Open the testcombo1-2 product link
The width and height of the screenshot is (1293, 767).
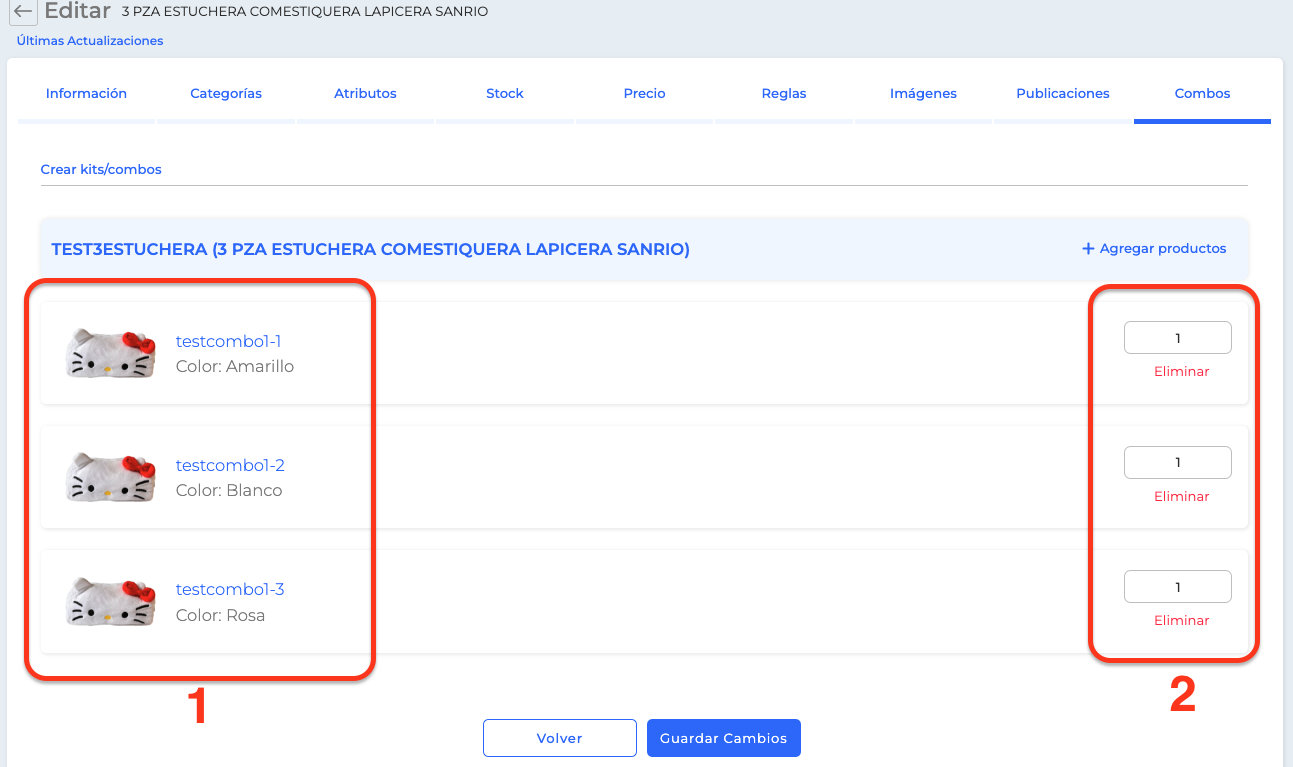[x=230, y=465]
